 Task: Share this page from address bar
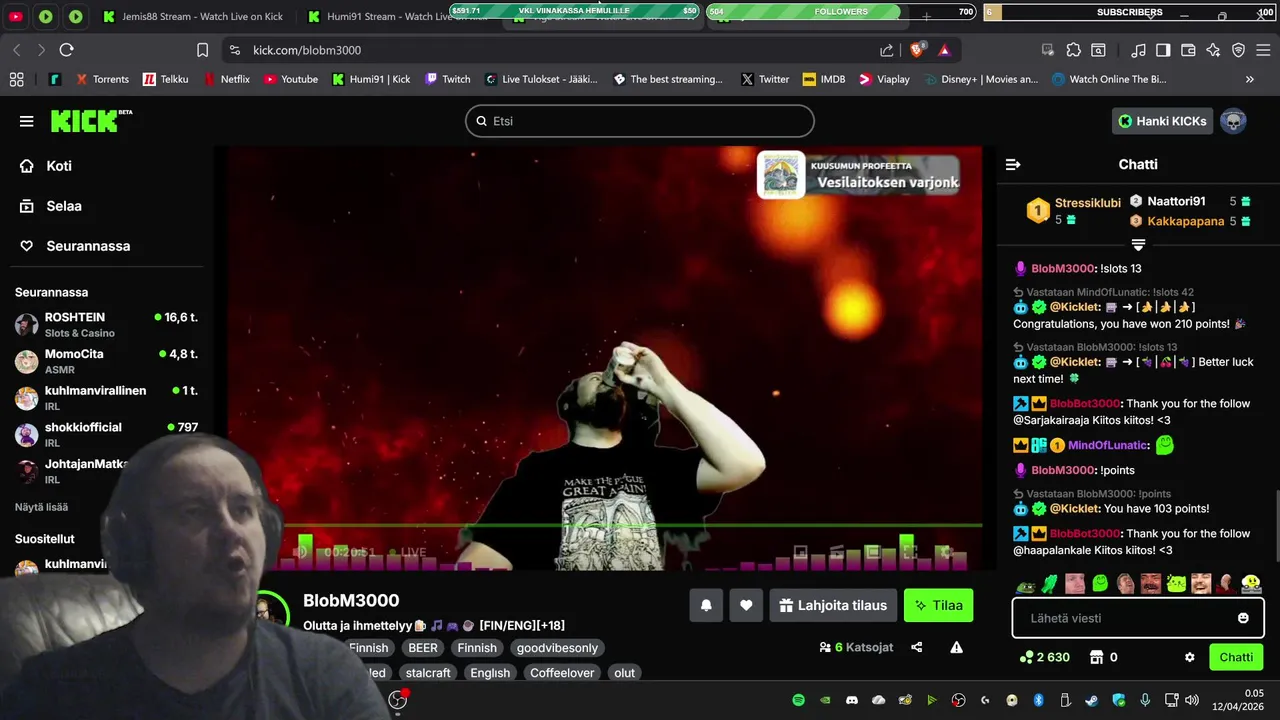point(886,50)
